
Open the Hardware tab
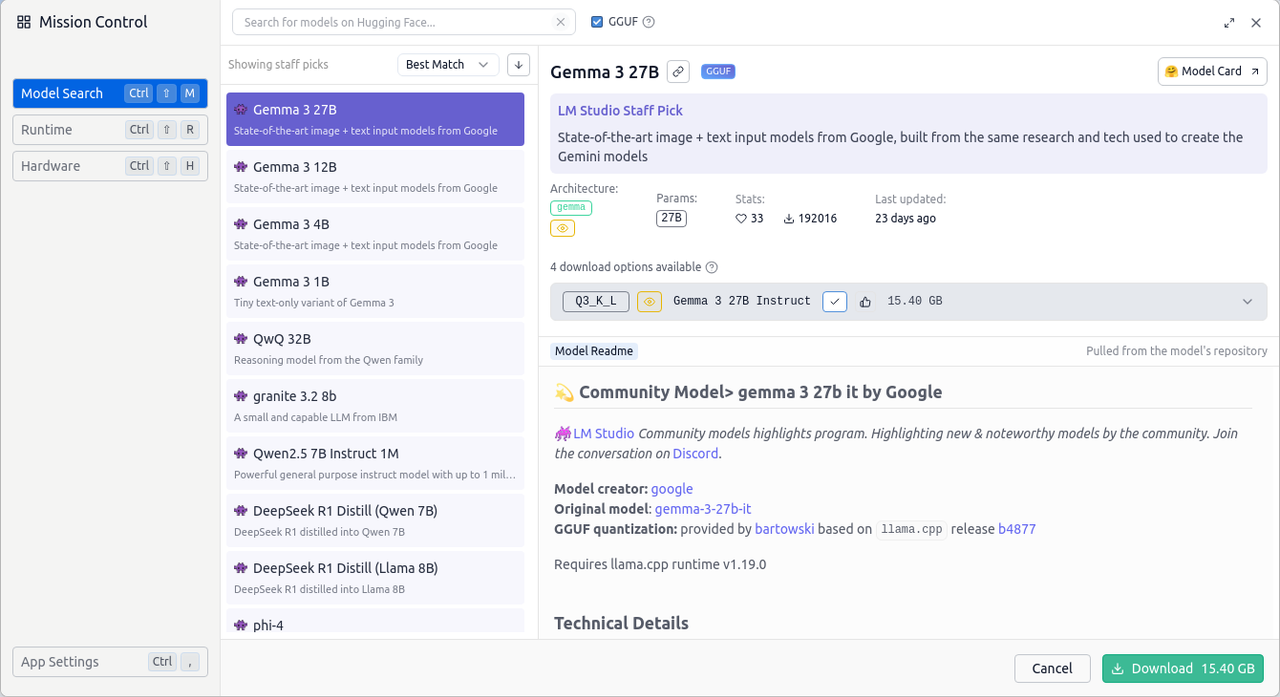point(110,166)
